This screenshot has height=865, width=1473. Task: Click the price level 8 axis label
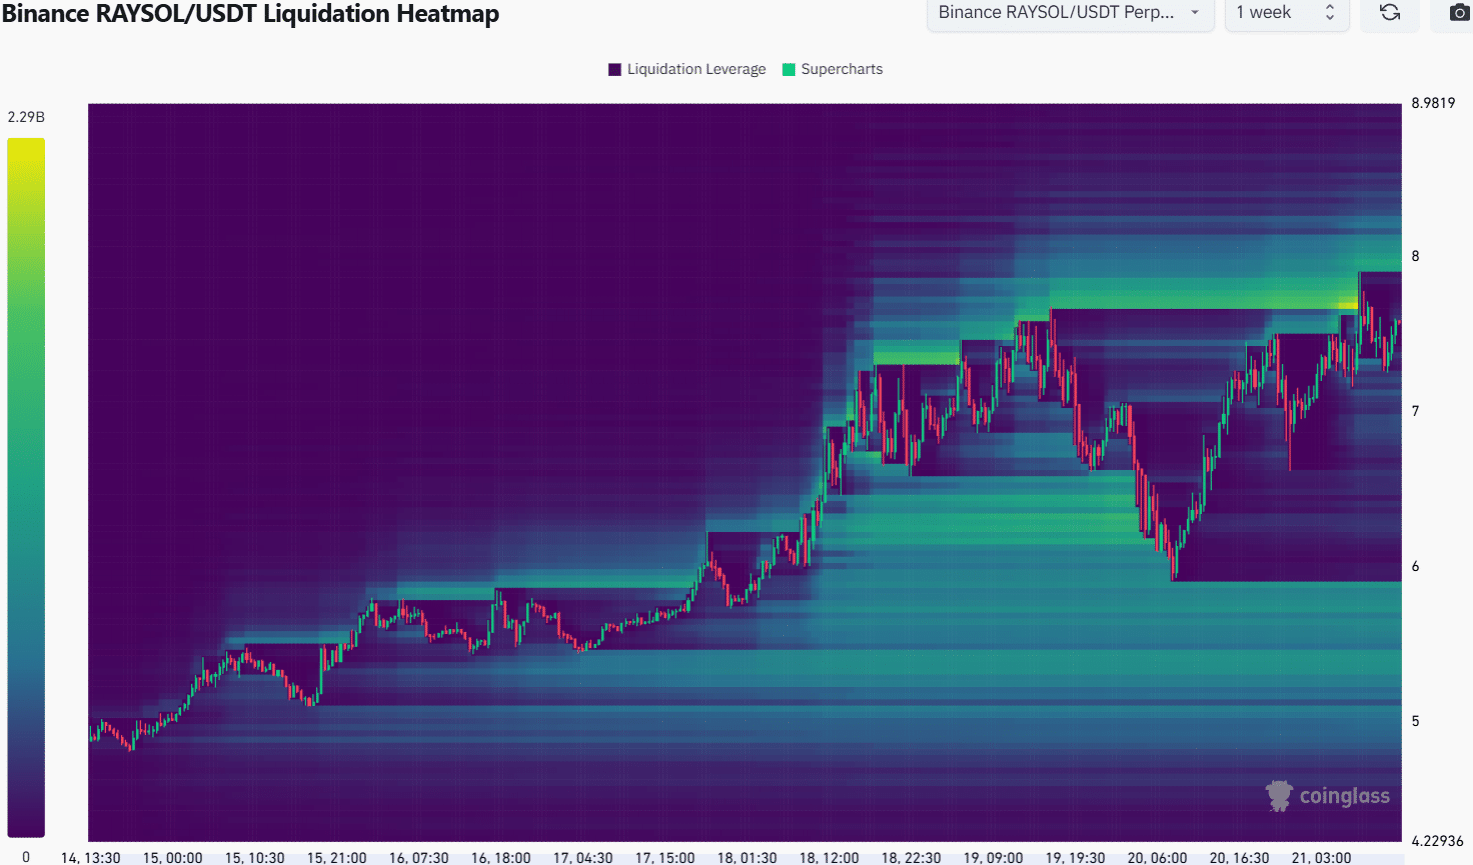(x=1415, y=256)
